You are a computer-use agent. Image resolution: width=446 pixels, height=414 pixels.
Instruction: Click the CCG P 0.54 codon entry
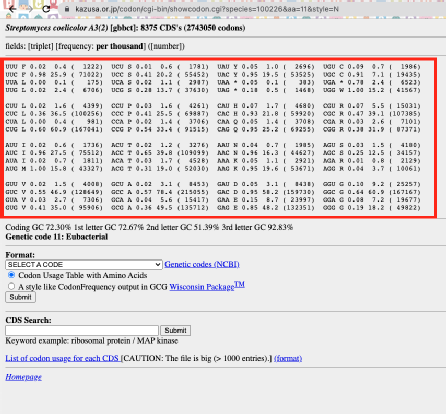(x=160, y=129)
